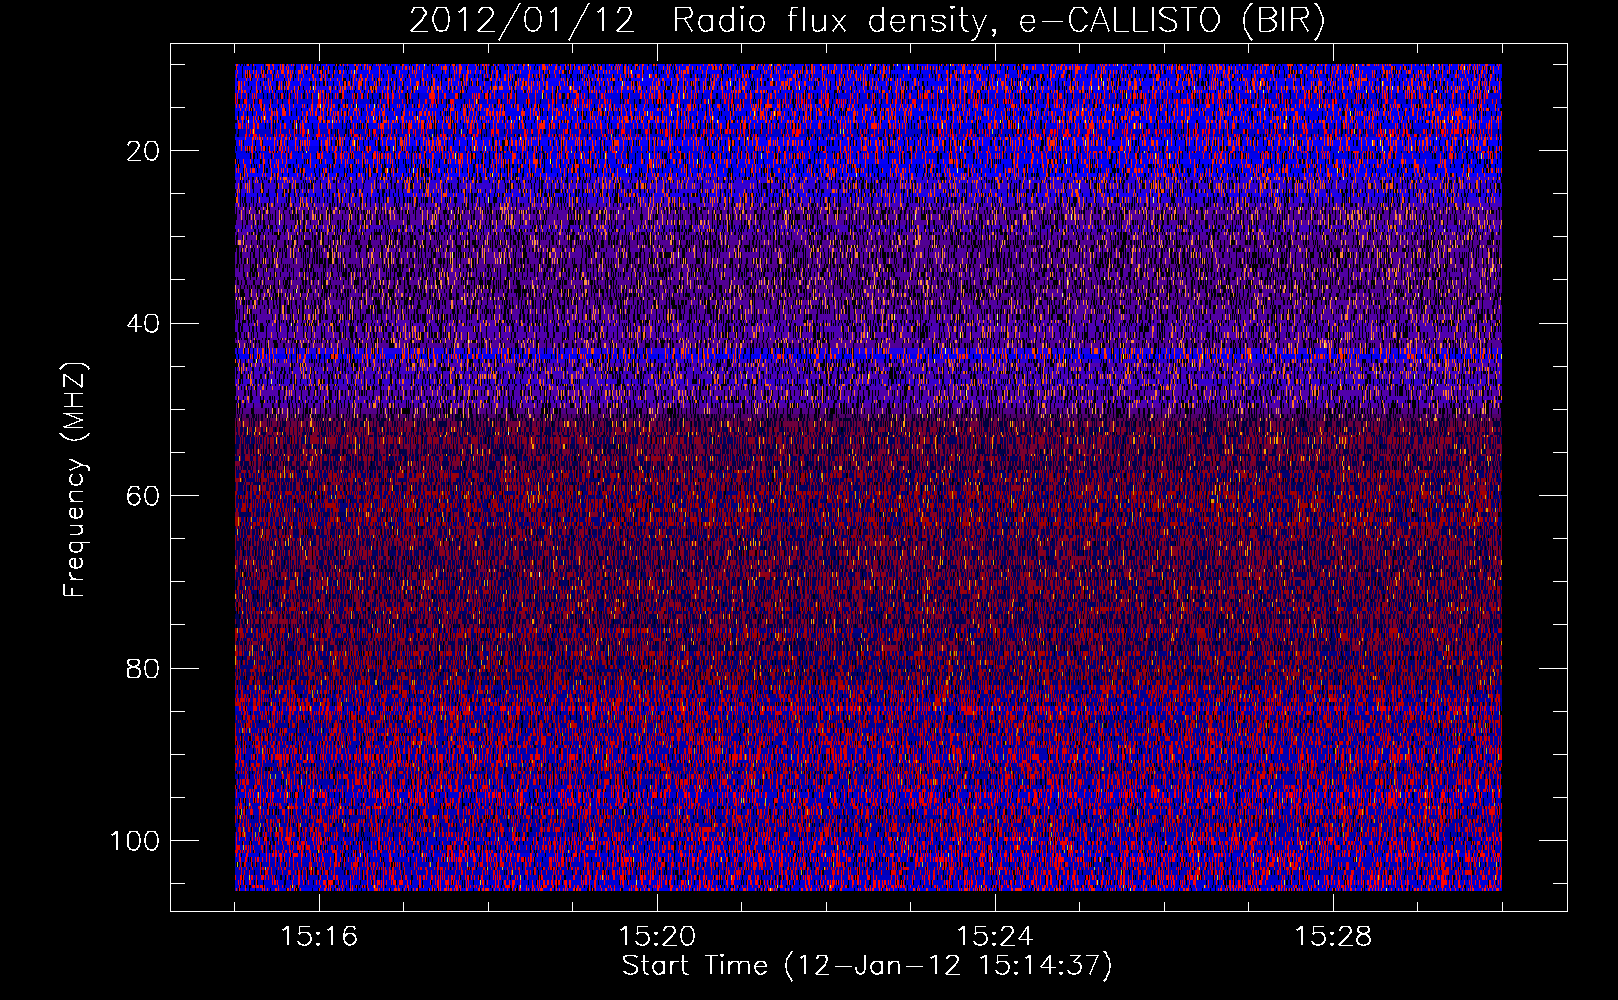Click the 15:16 time tick label
Viewport: 1618px width, 1000px height.
pos(319,936)
